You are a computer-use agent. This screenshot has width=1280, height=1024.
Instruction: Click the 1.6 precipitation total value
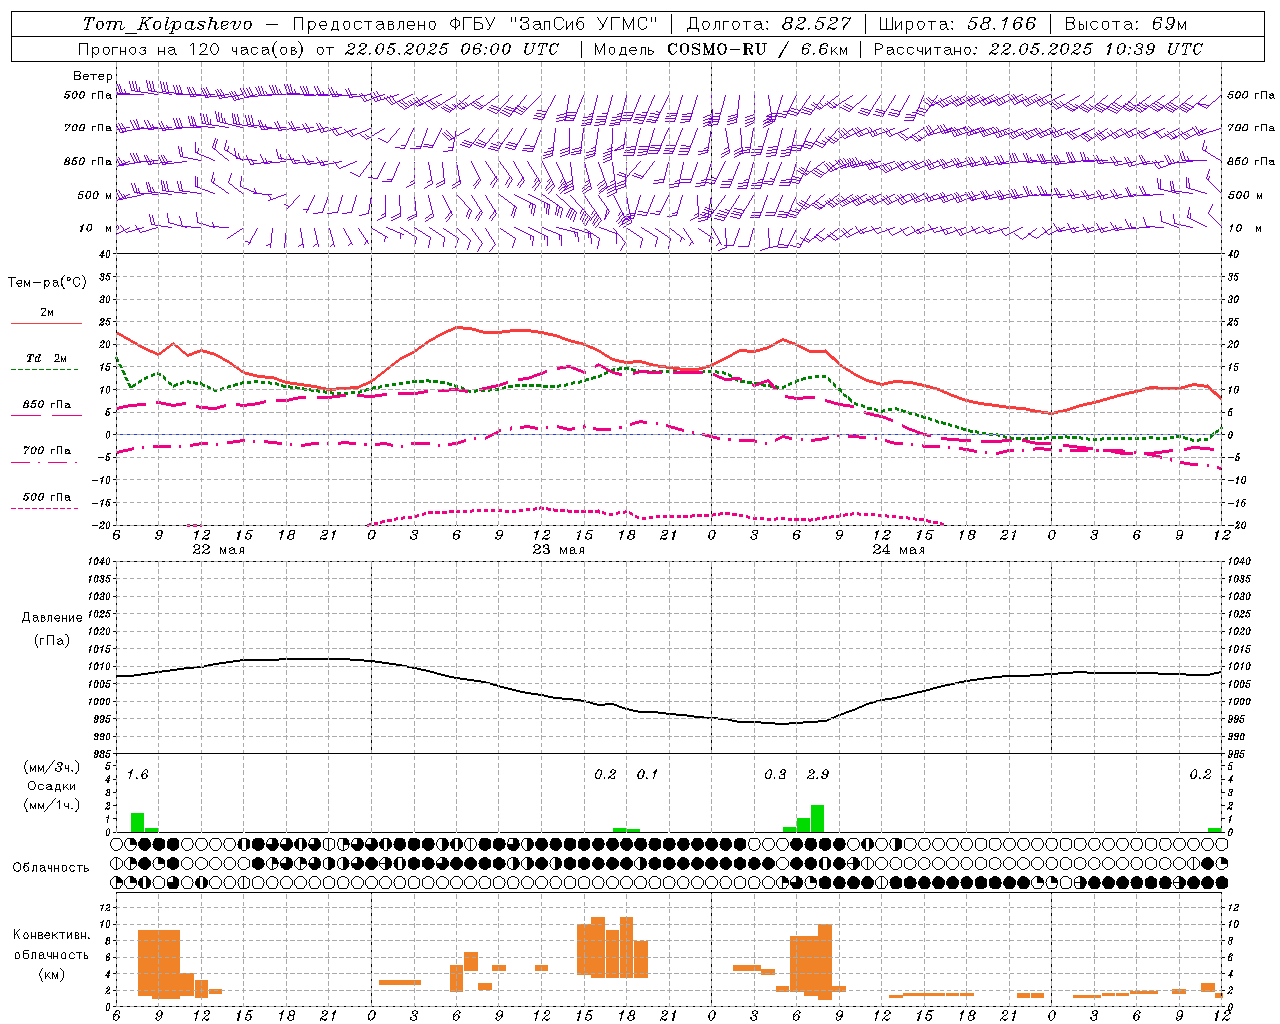pyautogui.click(x=138, y=775)
